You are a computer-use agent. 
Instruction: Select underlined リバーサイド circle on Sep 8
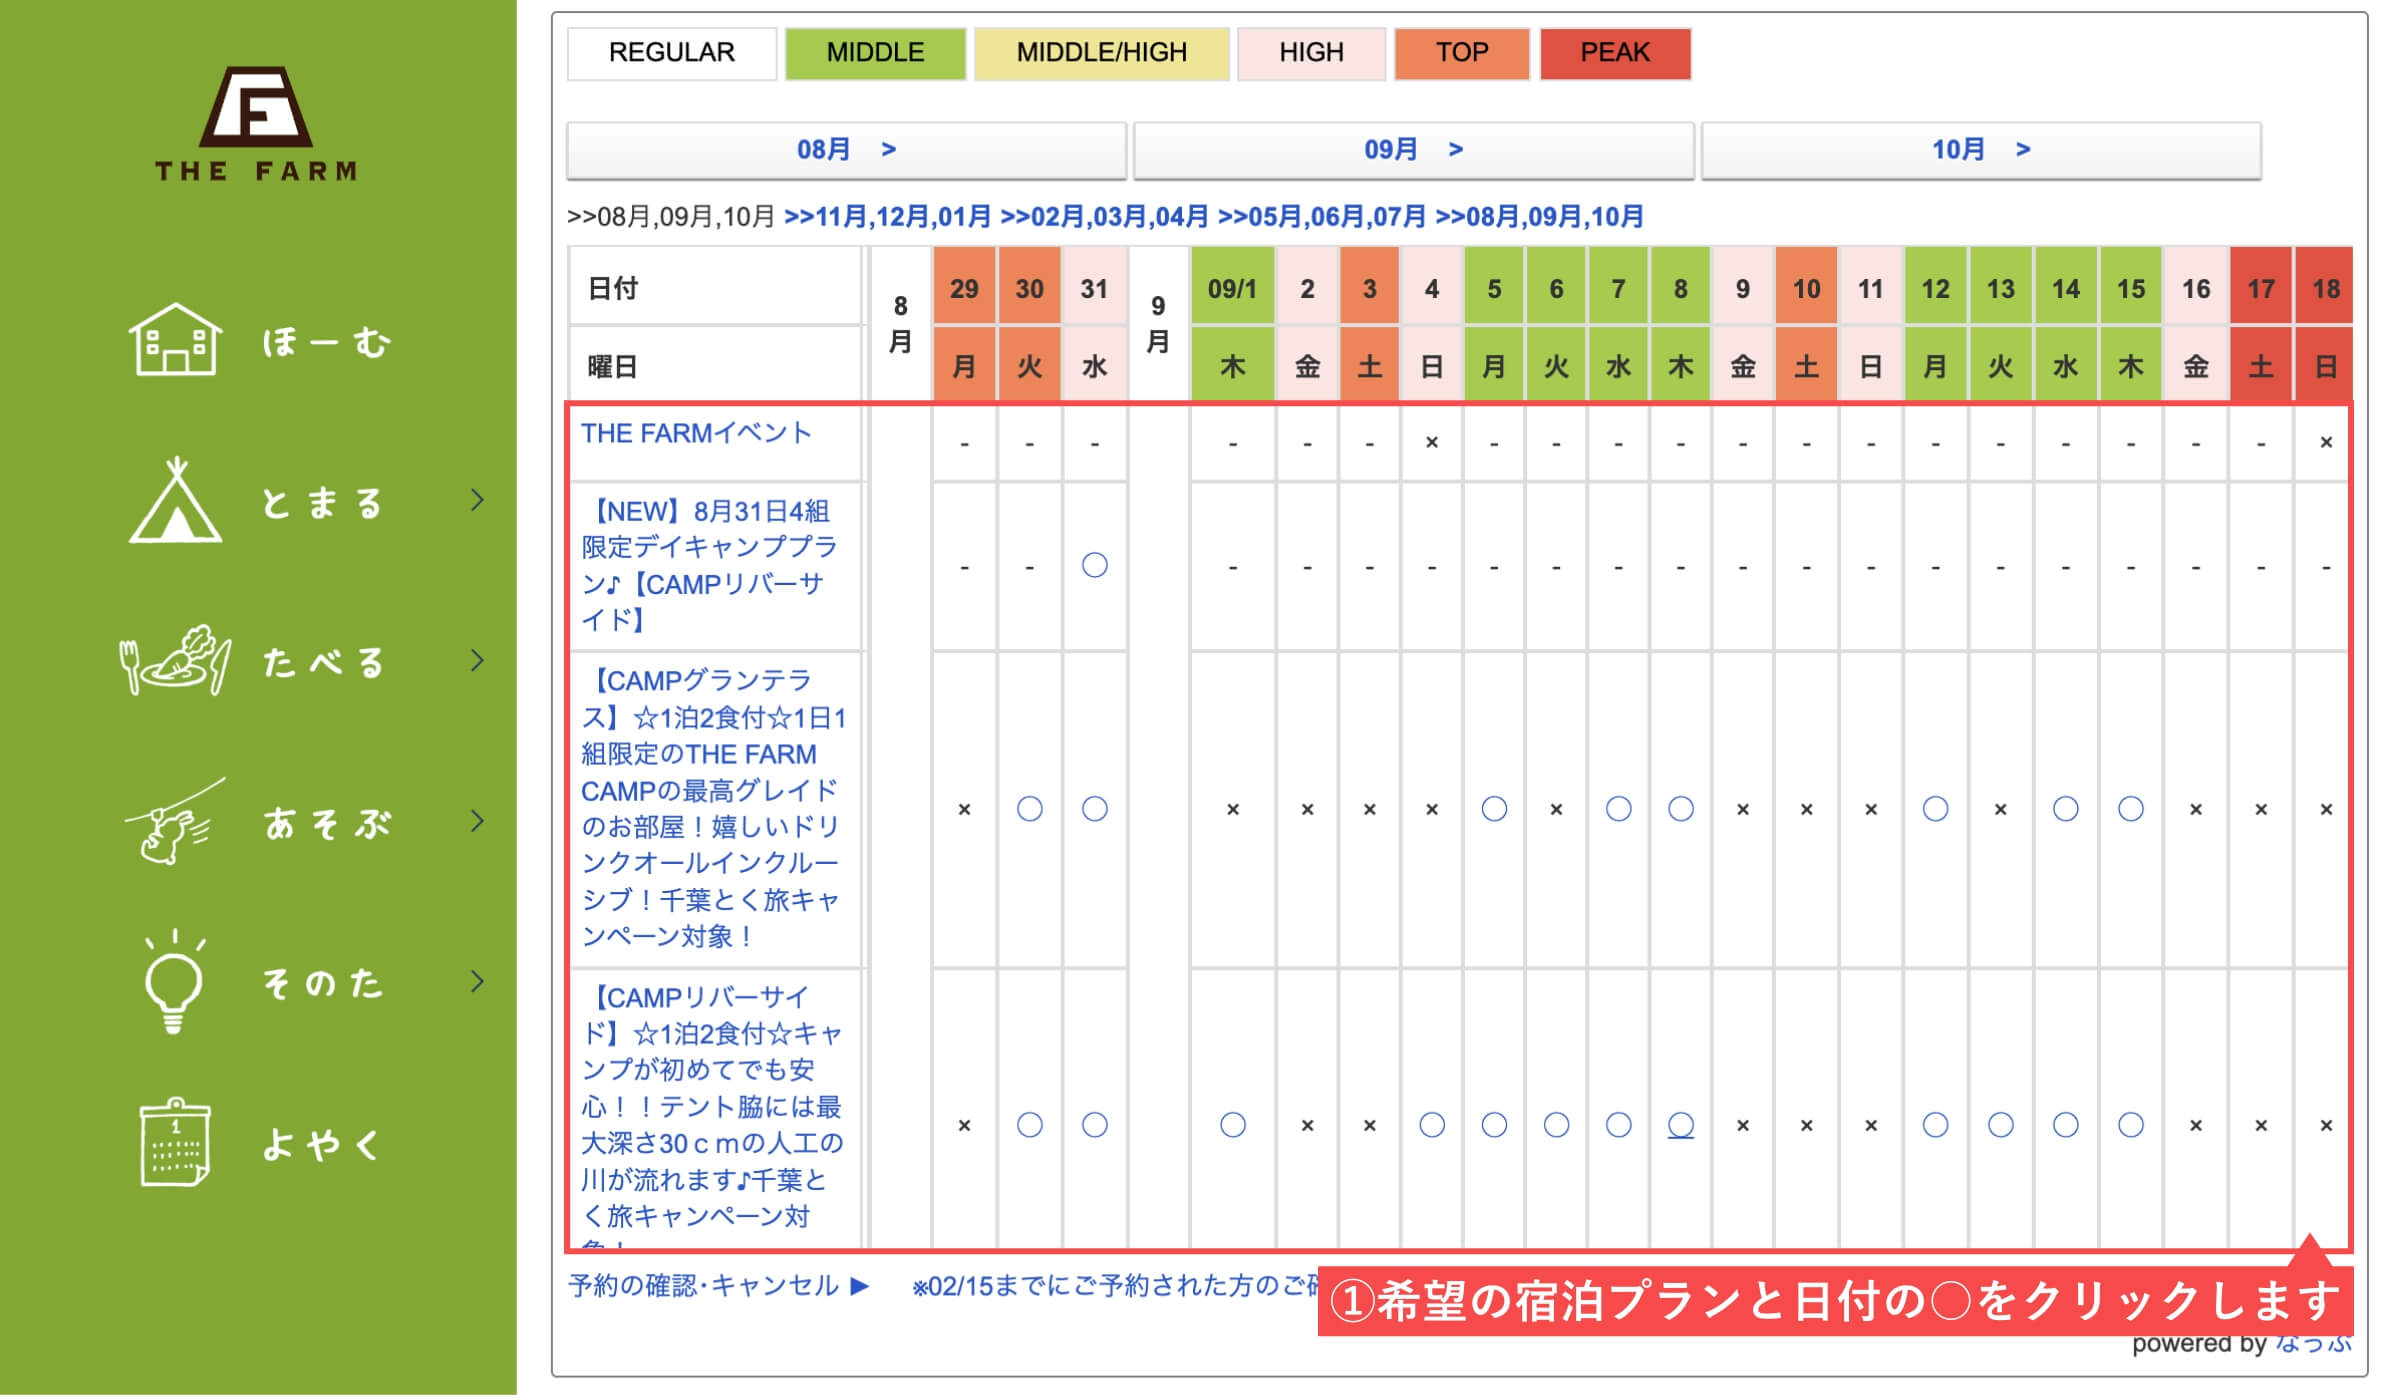pos(1681,1125)
